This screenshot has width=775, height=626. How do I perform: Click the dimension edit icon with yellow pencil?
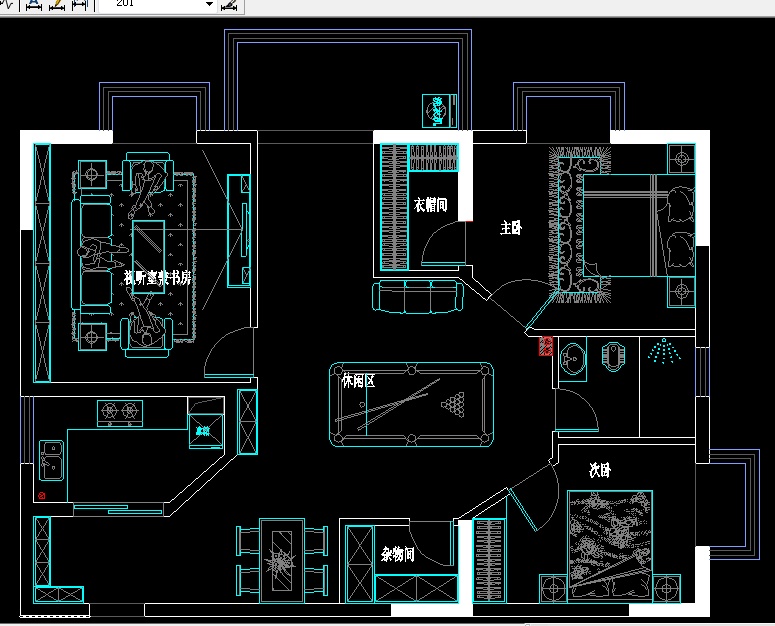tap(56, 4)
